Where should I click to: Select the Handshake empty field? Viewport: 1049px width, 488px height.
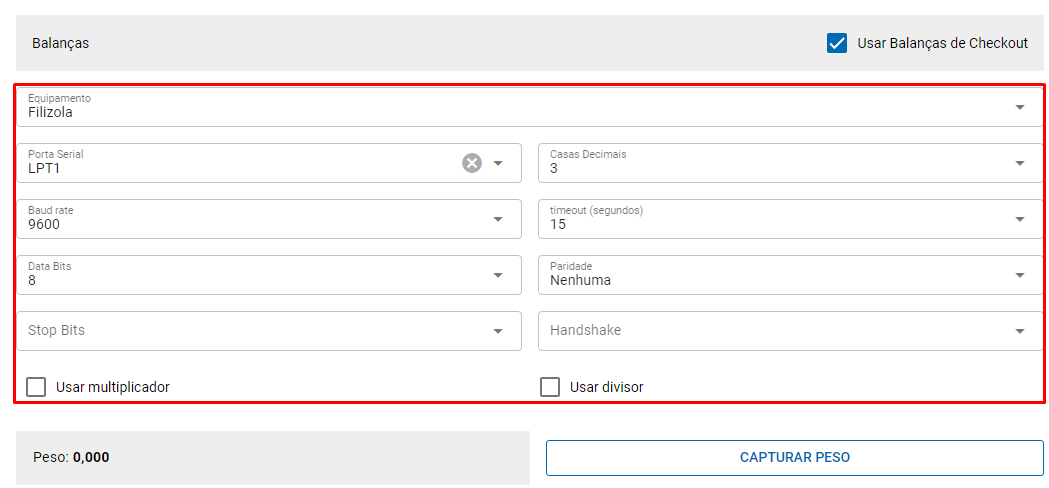770,331
